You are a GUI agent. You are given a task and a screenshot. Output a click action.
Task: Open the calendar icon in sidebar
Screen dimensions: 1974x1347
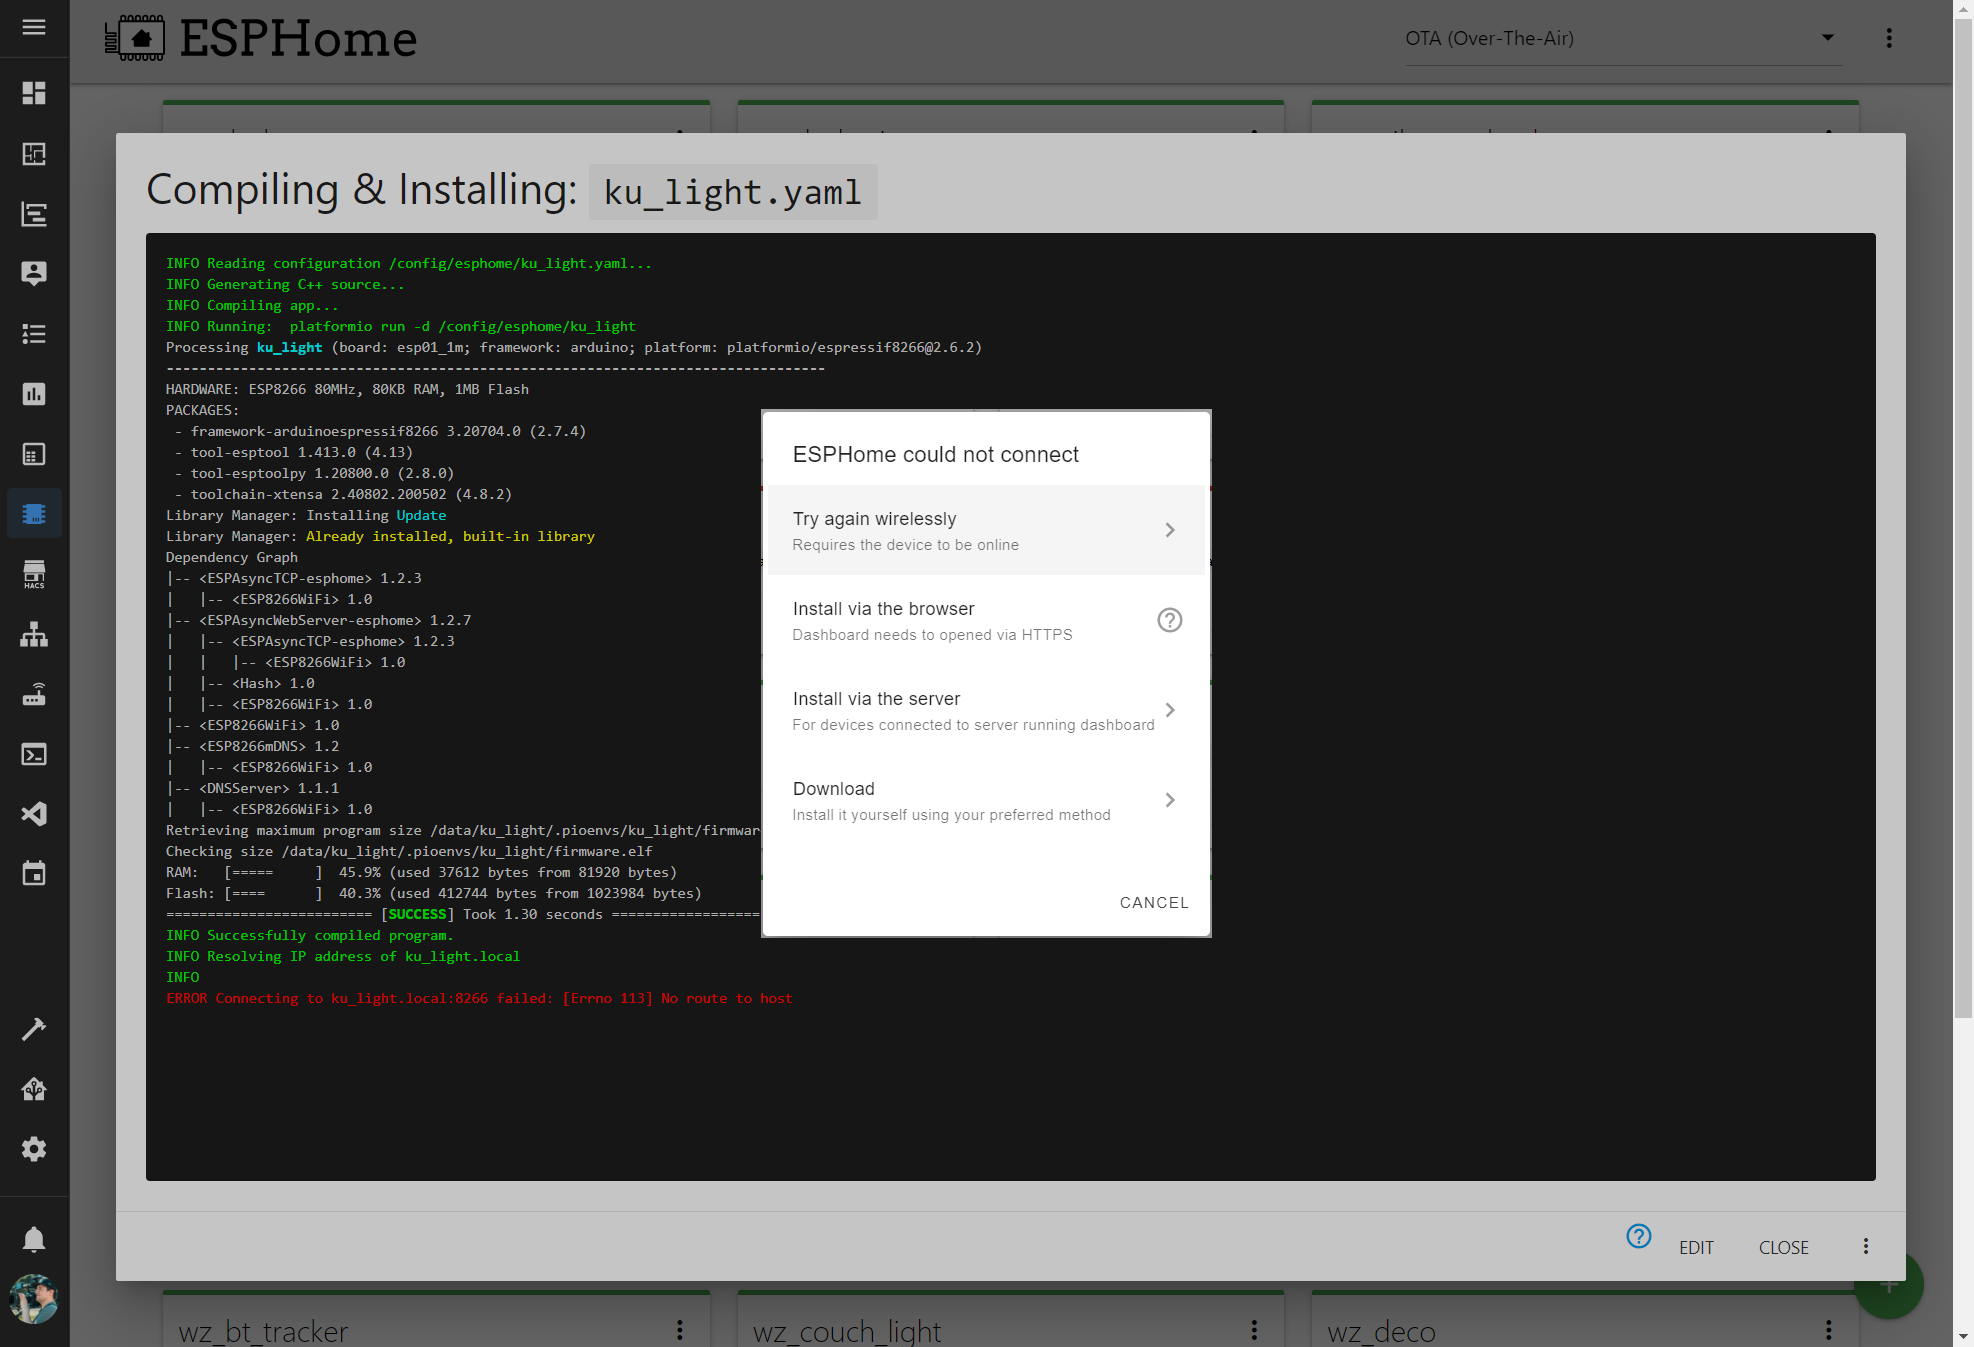tap(34, 873)
